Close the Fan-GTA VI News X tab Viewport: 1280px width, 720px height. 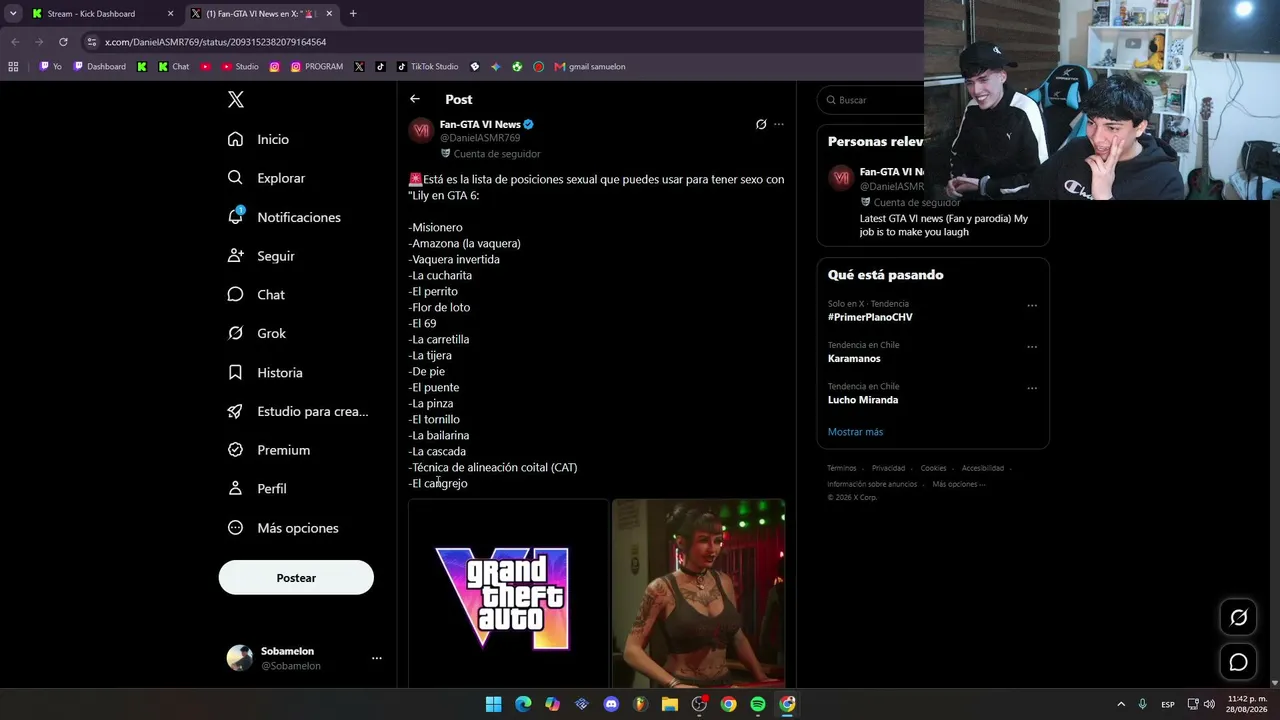point(329,14)
